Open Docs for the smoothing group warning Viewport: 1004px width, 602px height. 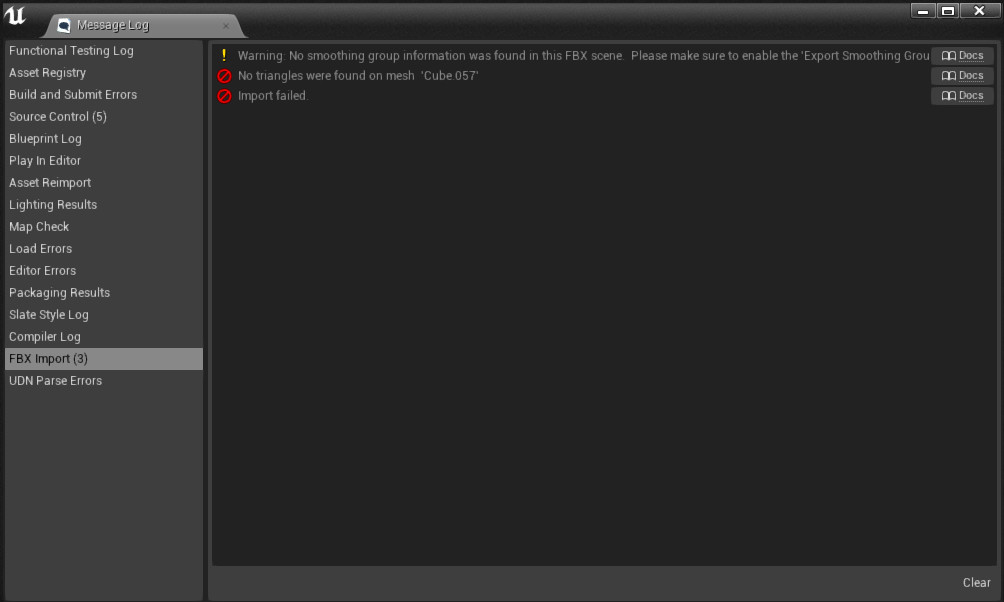(x=962, y=56)
